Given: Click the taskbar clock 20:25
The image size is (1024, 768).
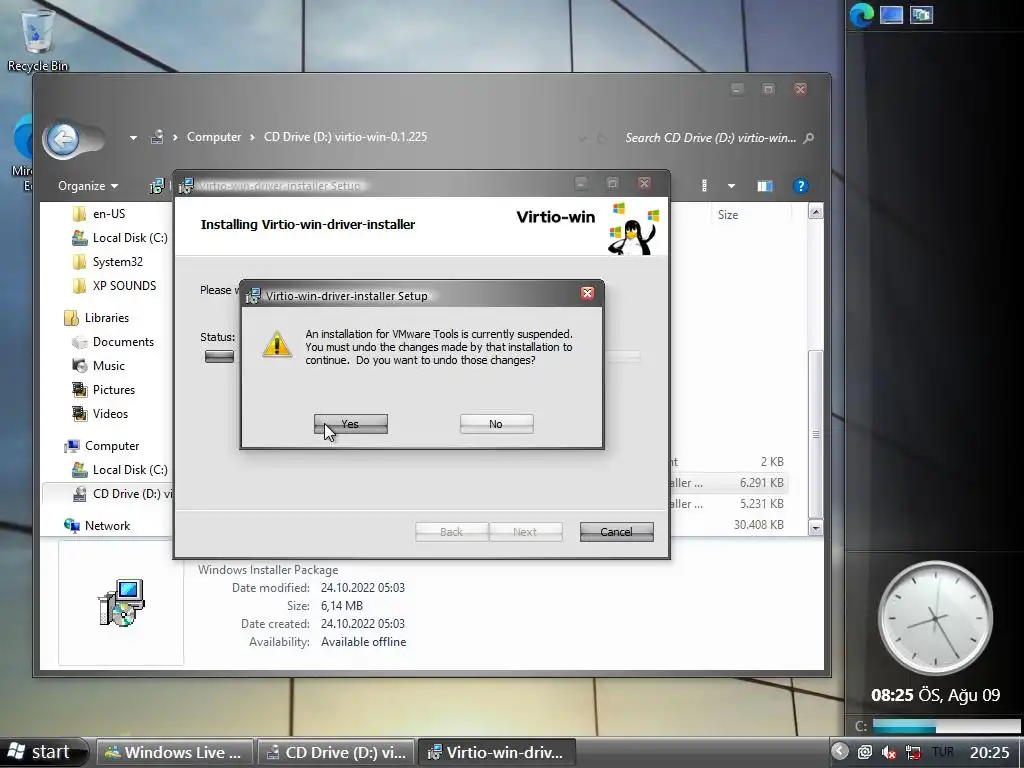Looking at the screenshot, I should tap(989, 753).
